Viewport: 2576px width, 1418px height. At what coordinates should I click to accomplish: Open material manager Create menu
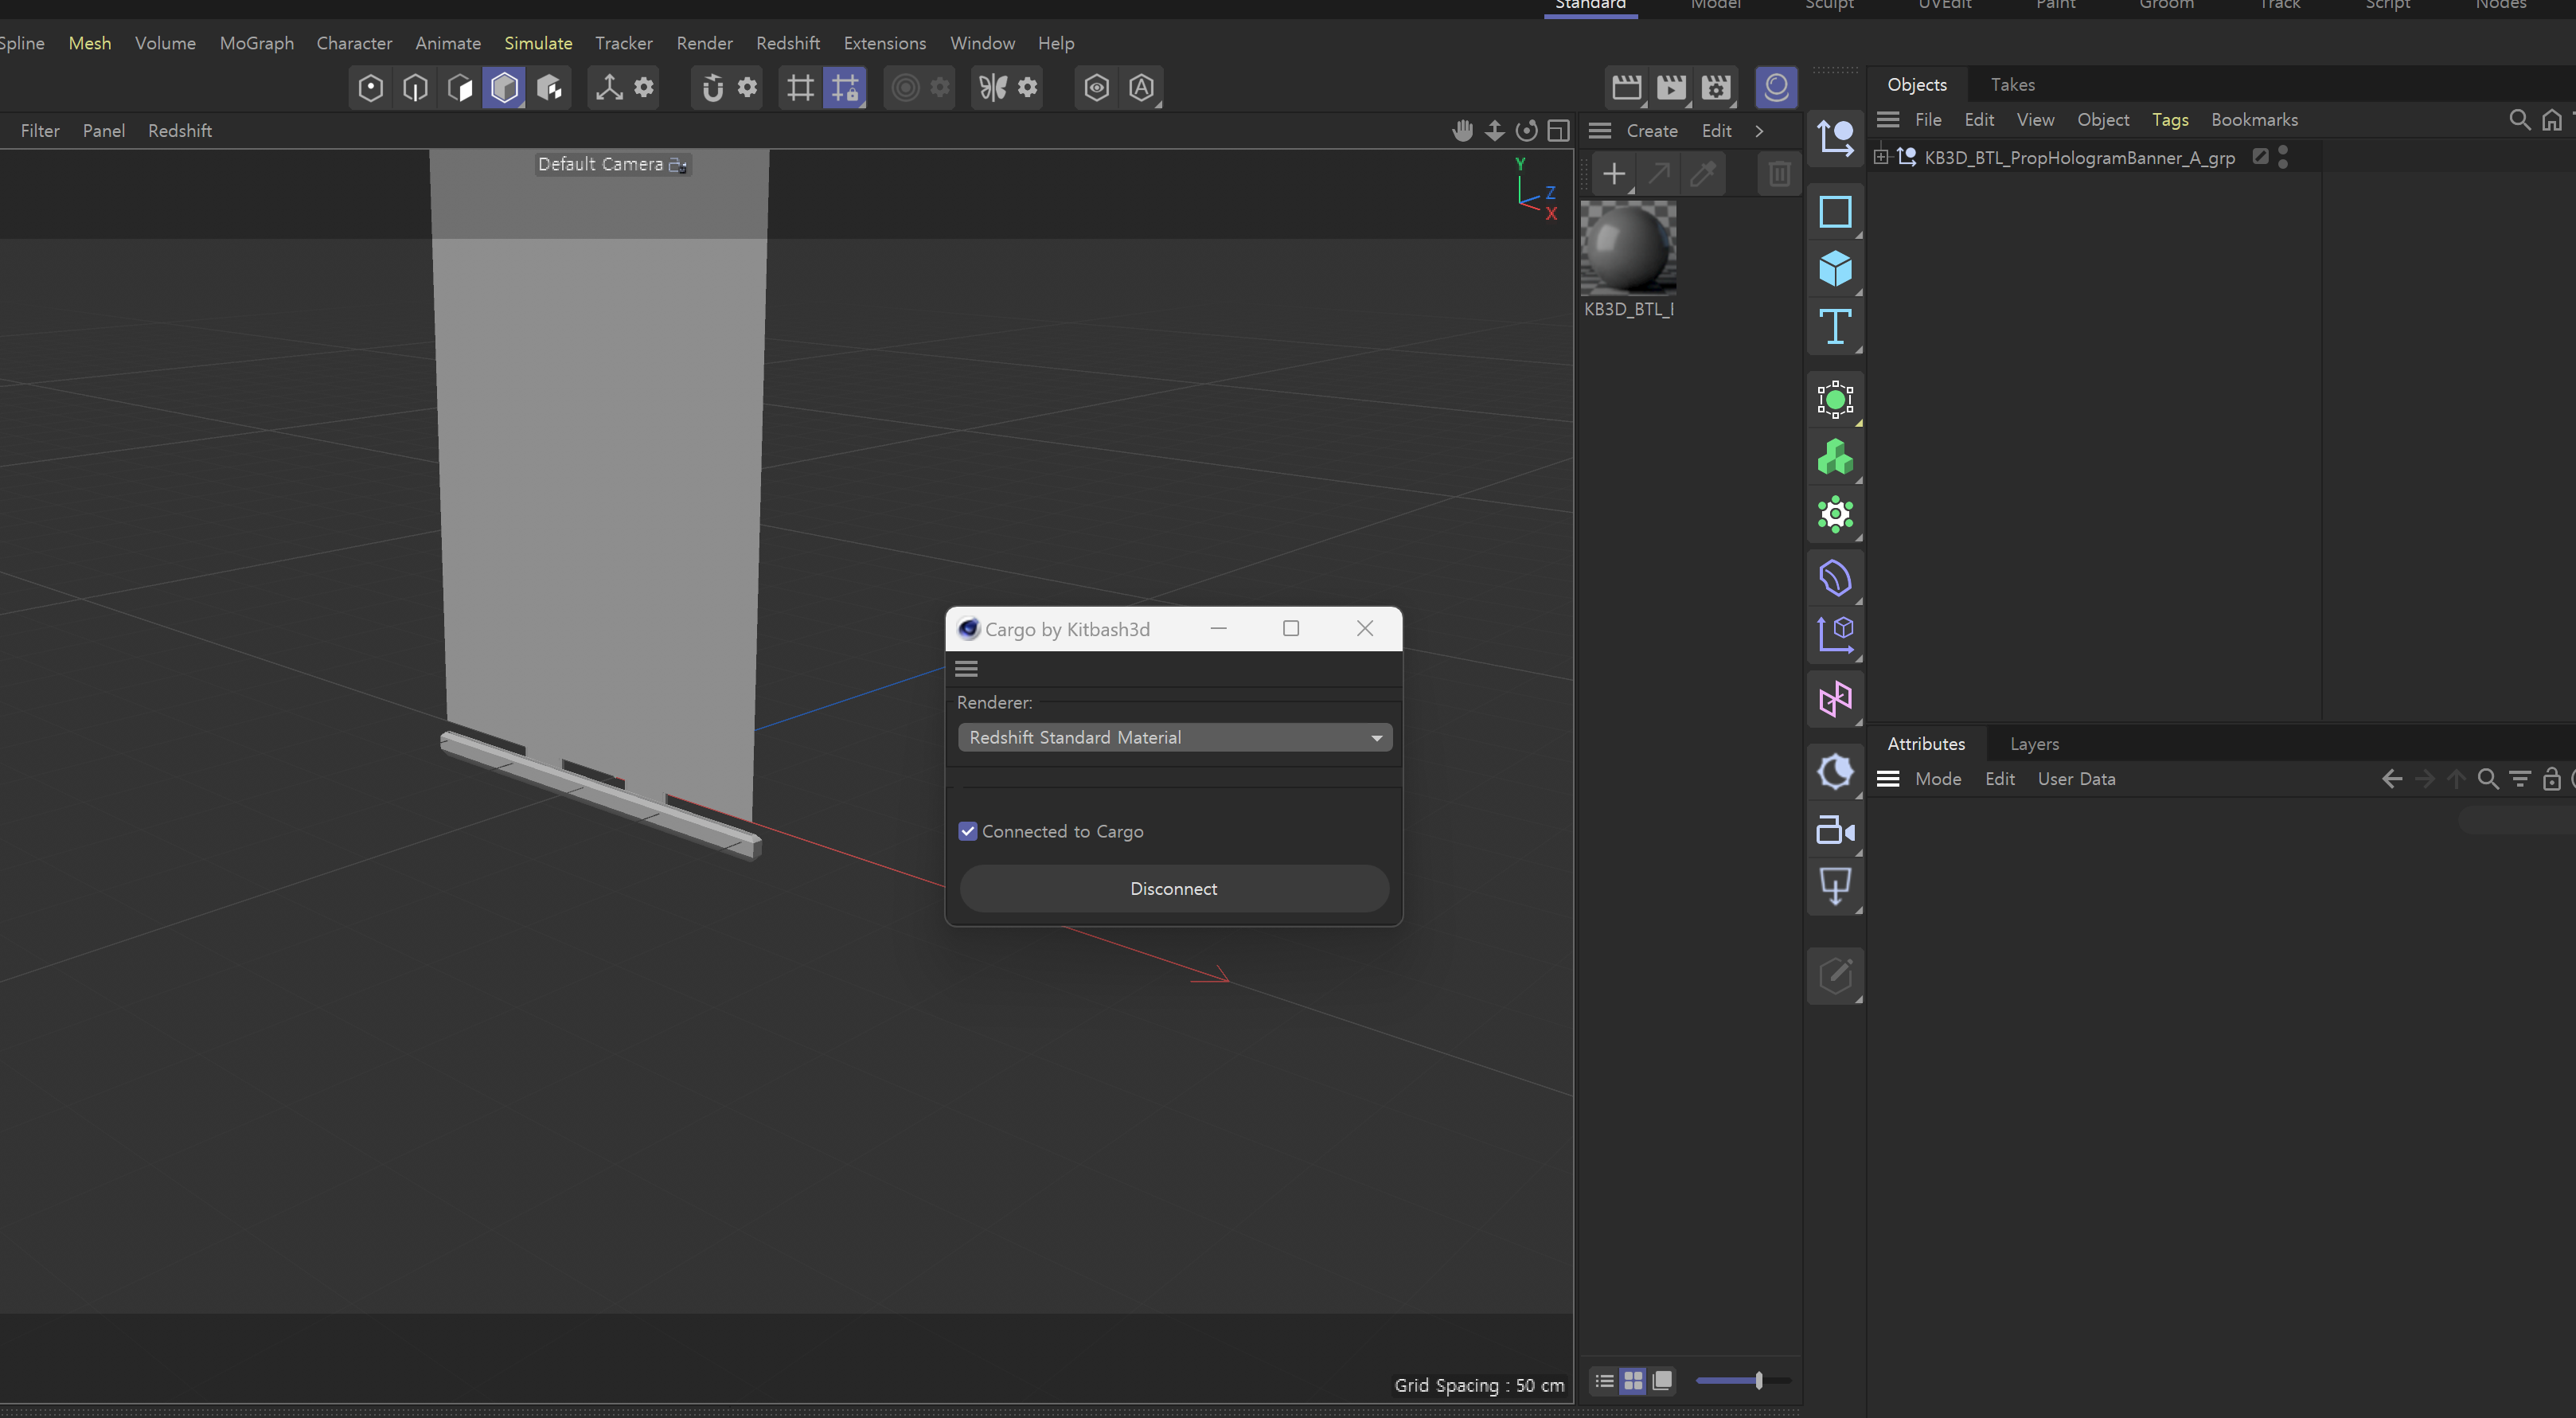pyautogui.click(x=1652, y=131)
